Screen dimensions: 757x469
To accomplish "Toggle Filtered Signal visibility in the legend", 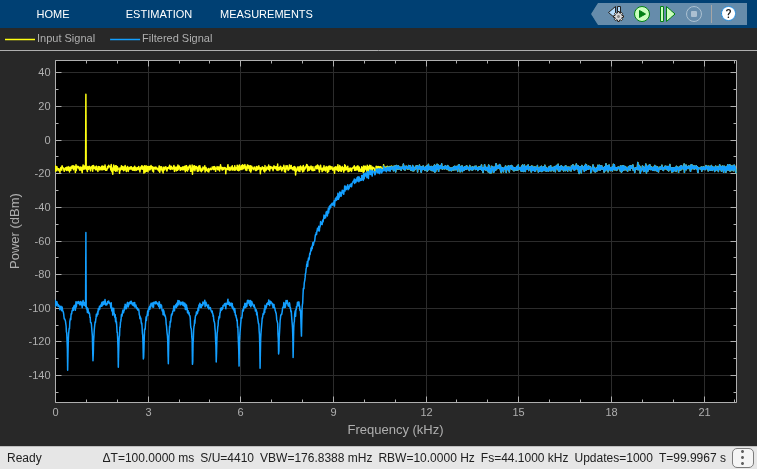I will coord(177,38).
